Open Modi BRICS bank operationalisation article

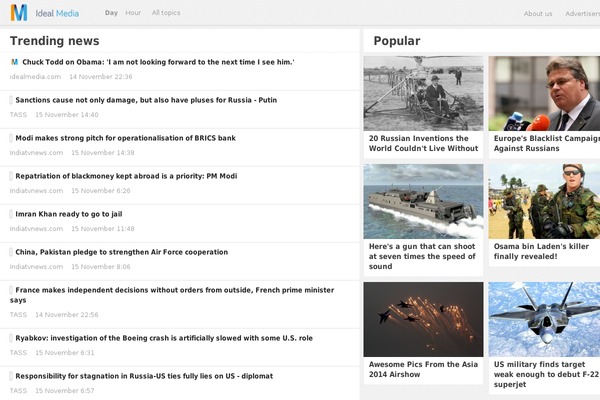point(126,138)
